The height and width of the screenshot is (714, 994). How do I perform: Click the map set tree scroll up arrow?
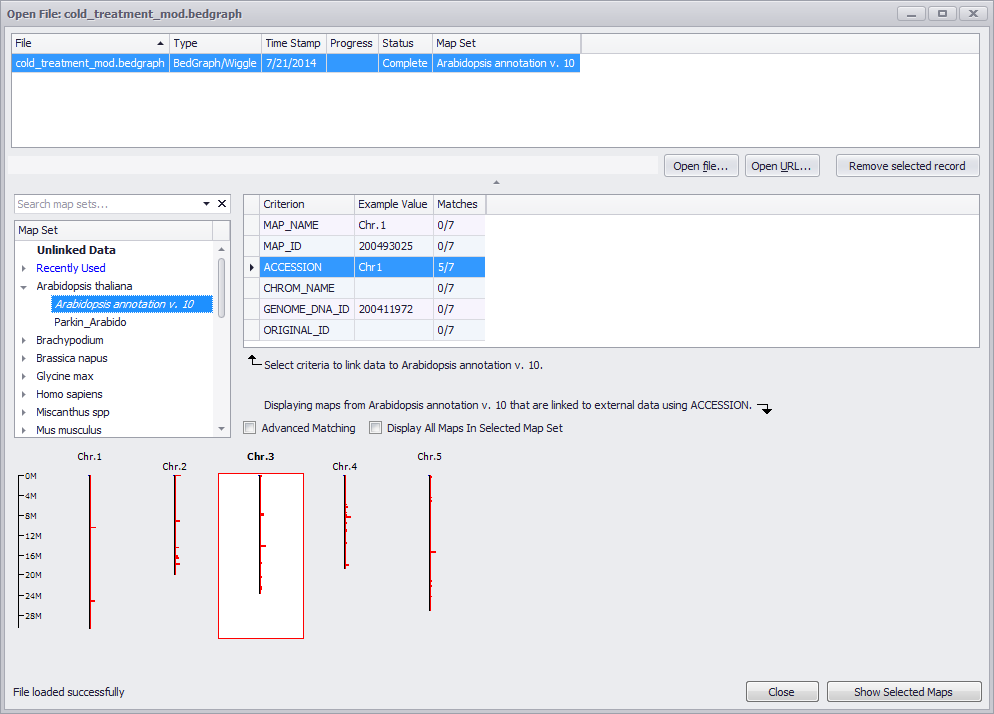221,249
